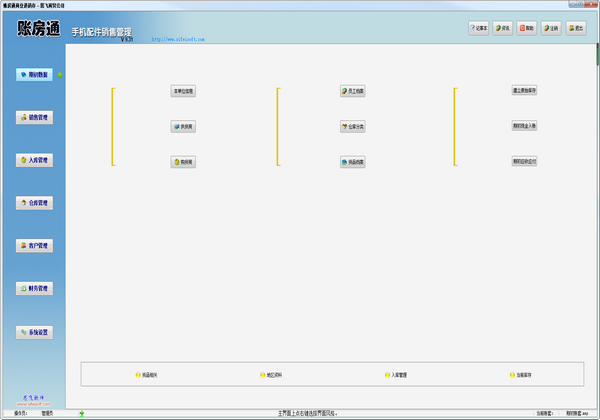This screenshot has height=420, width=600.
Task: Click the green icon in the status bar
Action: (82, 412)
